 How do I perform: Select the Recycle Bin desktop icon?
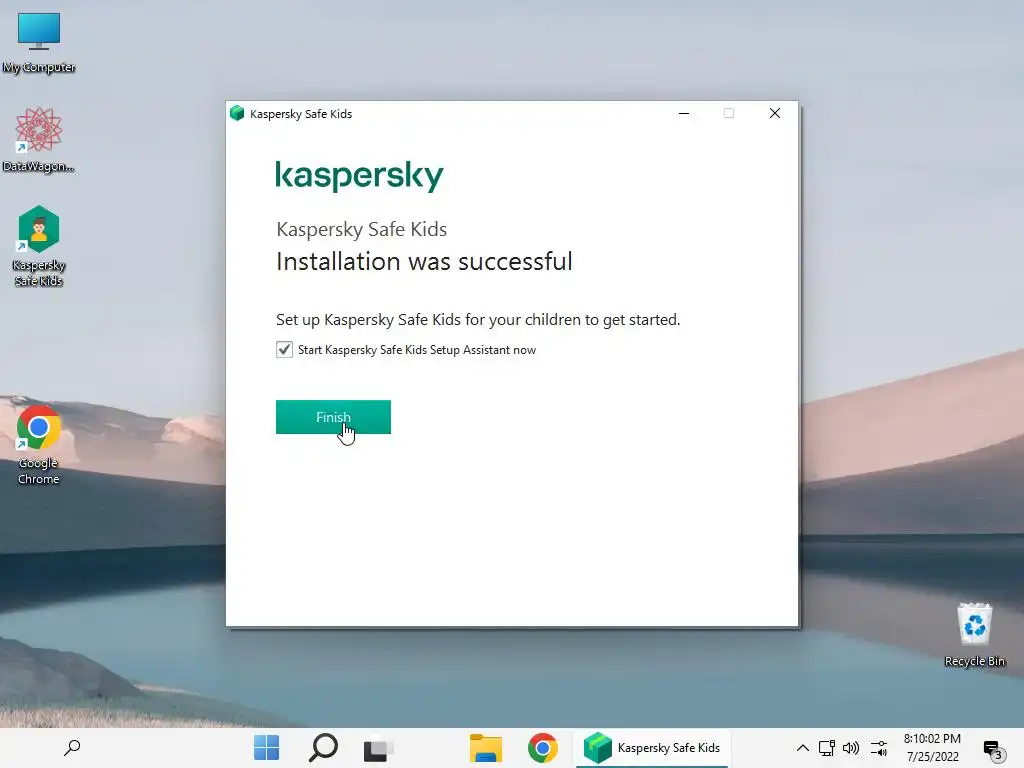(x=974, y=635)
